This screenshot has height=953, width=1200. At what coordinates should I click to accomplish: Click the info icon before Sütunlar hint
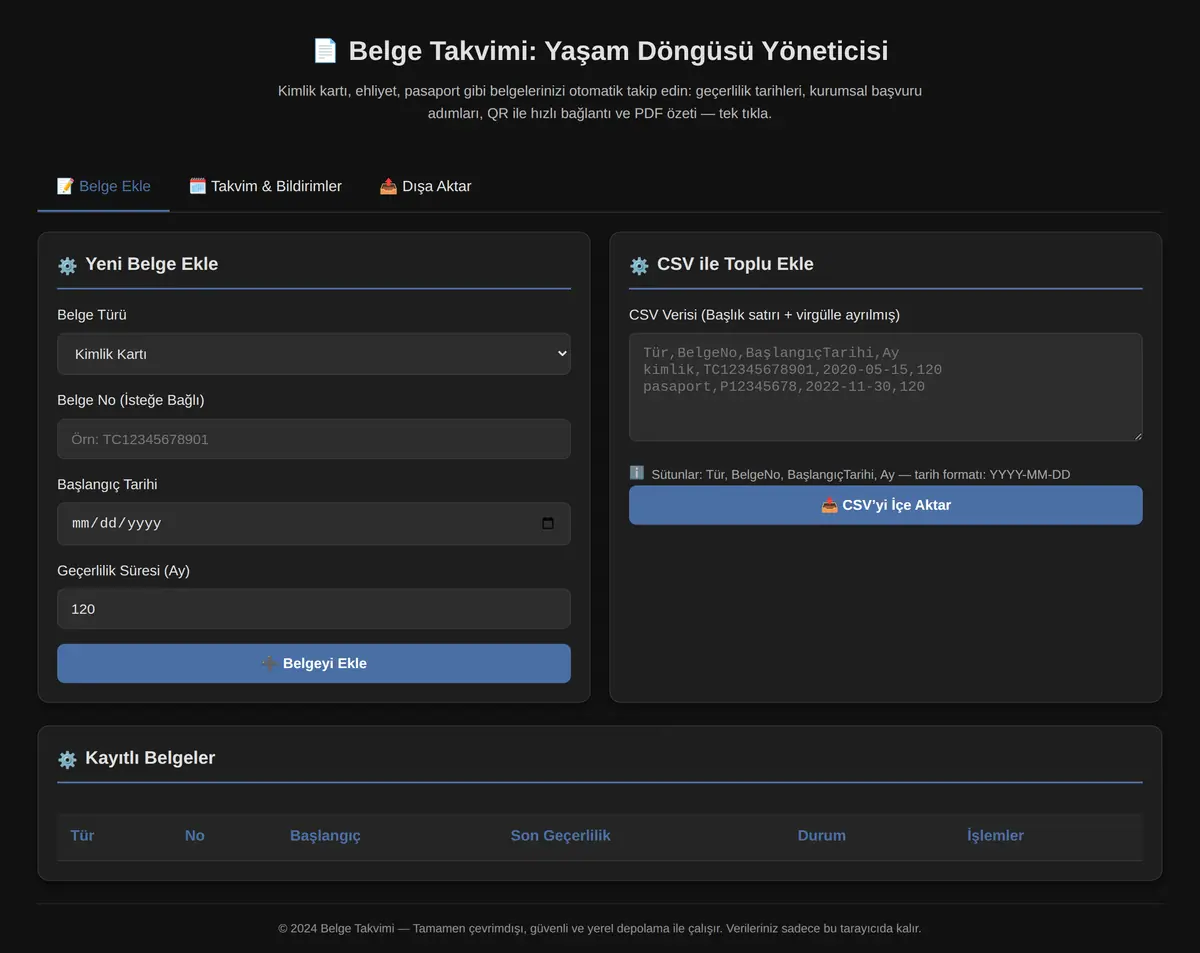point(637,473)
